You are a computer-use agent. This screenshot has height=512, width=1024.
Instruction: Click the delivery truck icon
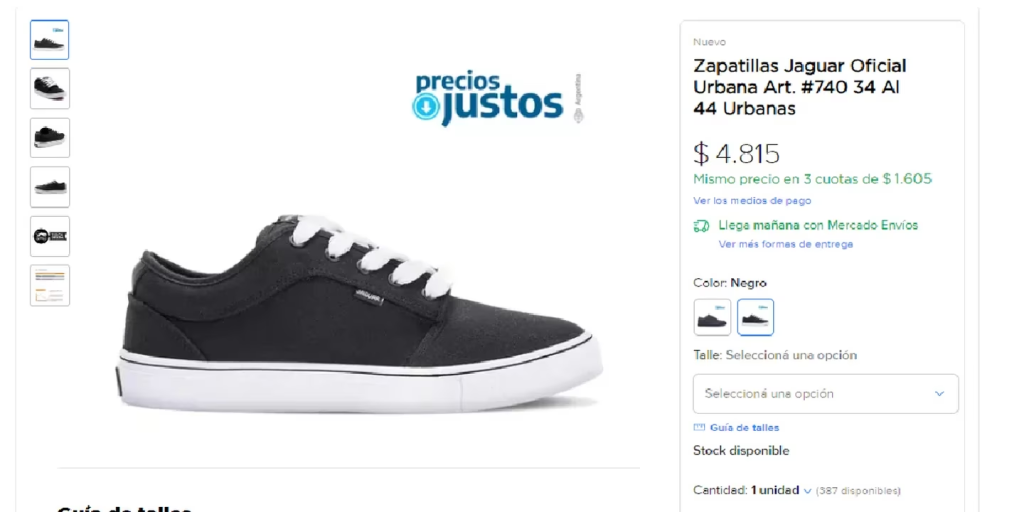pos(701,226)
